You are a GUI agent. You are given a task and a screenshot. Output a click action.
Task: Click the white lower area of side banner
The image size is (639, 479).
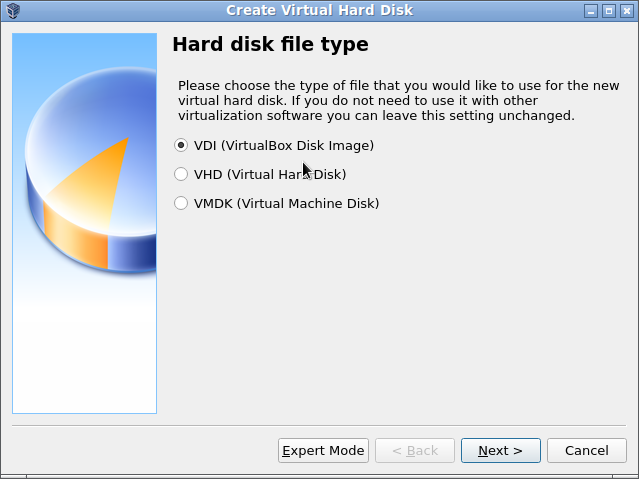(84, 355)
